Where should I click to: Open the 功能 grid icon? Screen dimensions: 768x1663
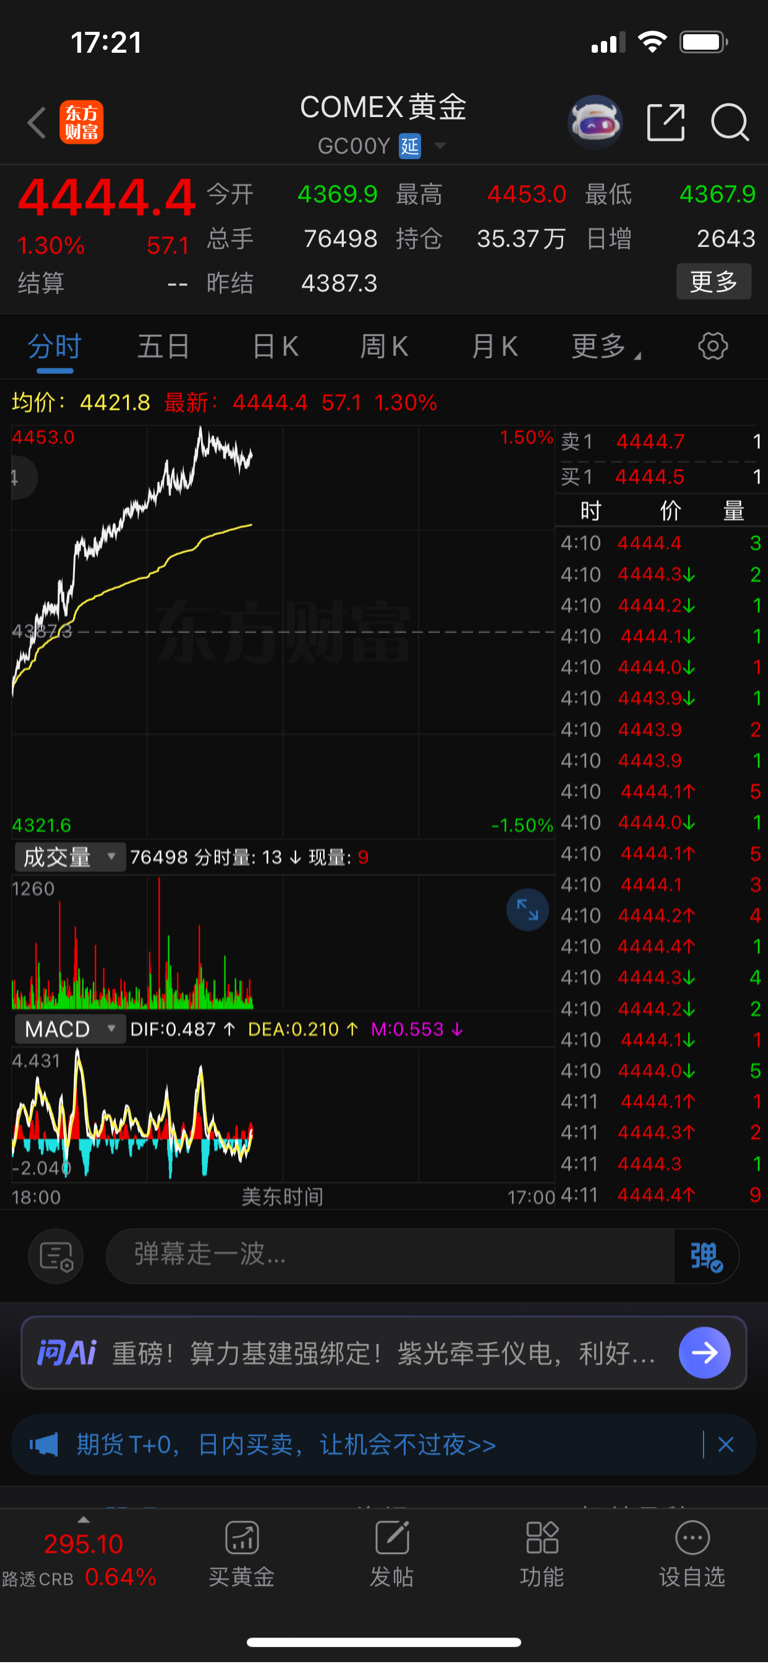tap(542, 1538)
